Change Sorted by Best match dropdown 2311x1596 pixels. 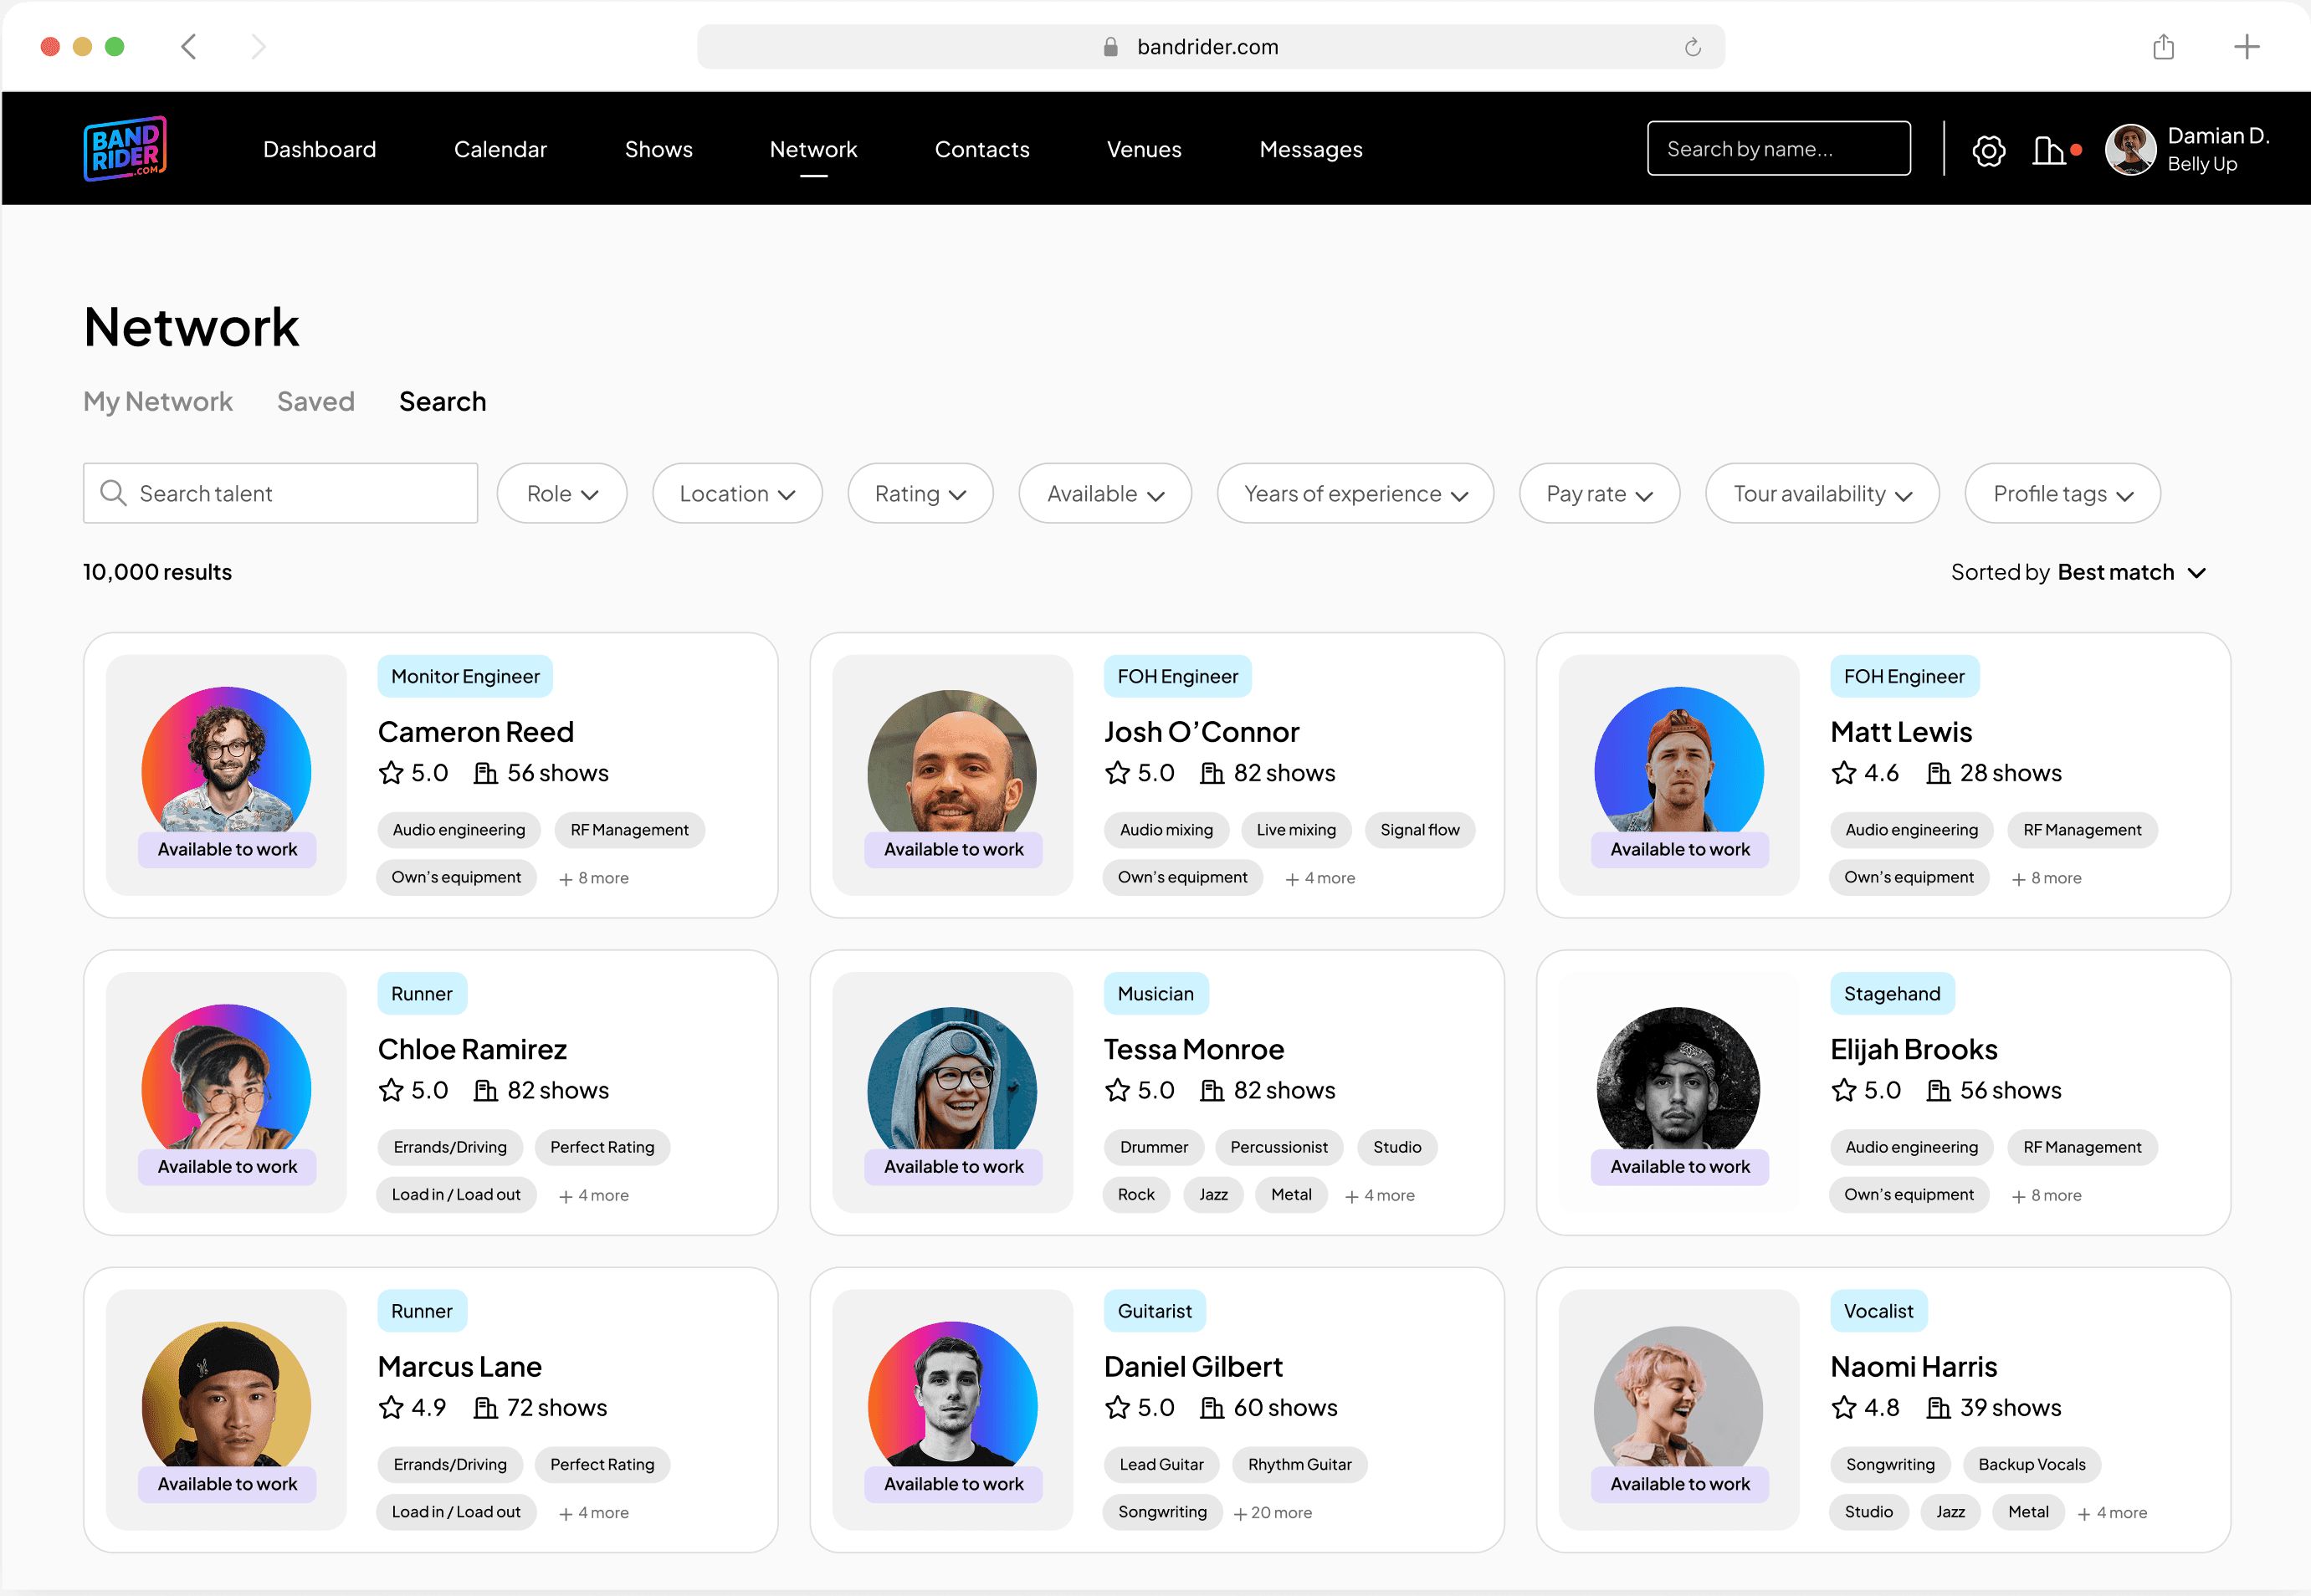pos(2130,572)
